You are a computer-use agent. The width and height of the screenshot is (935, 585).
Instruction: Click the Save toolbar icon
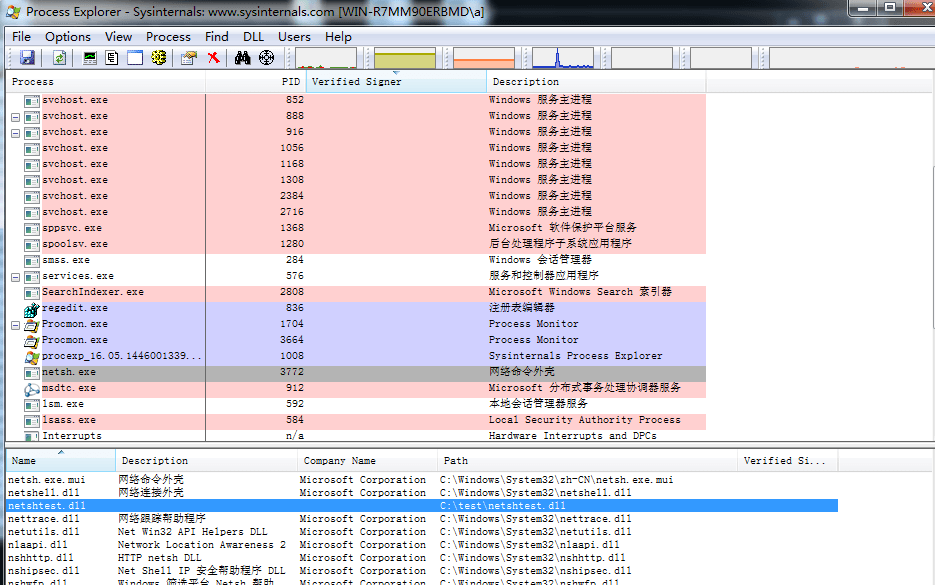coord(27,58)
